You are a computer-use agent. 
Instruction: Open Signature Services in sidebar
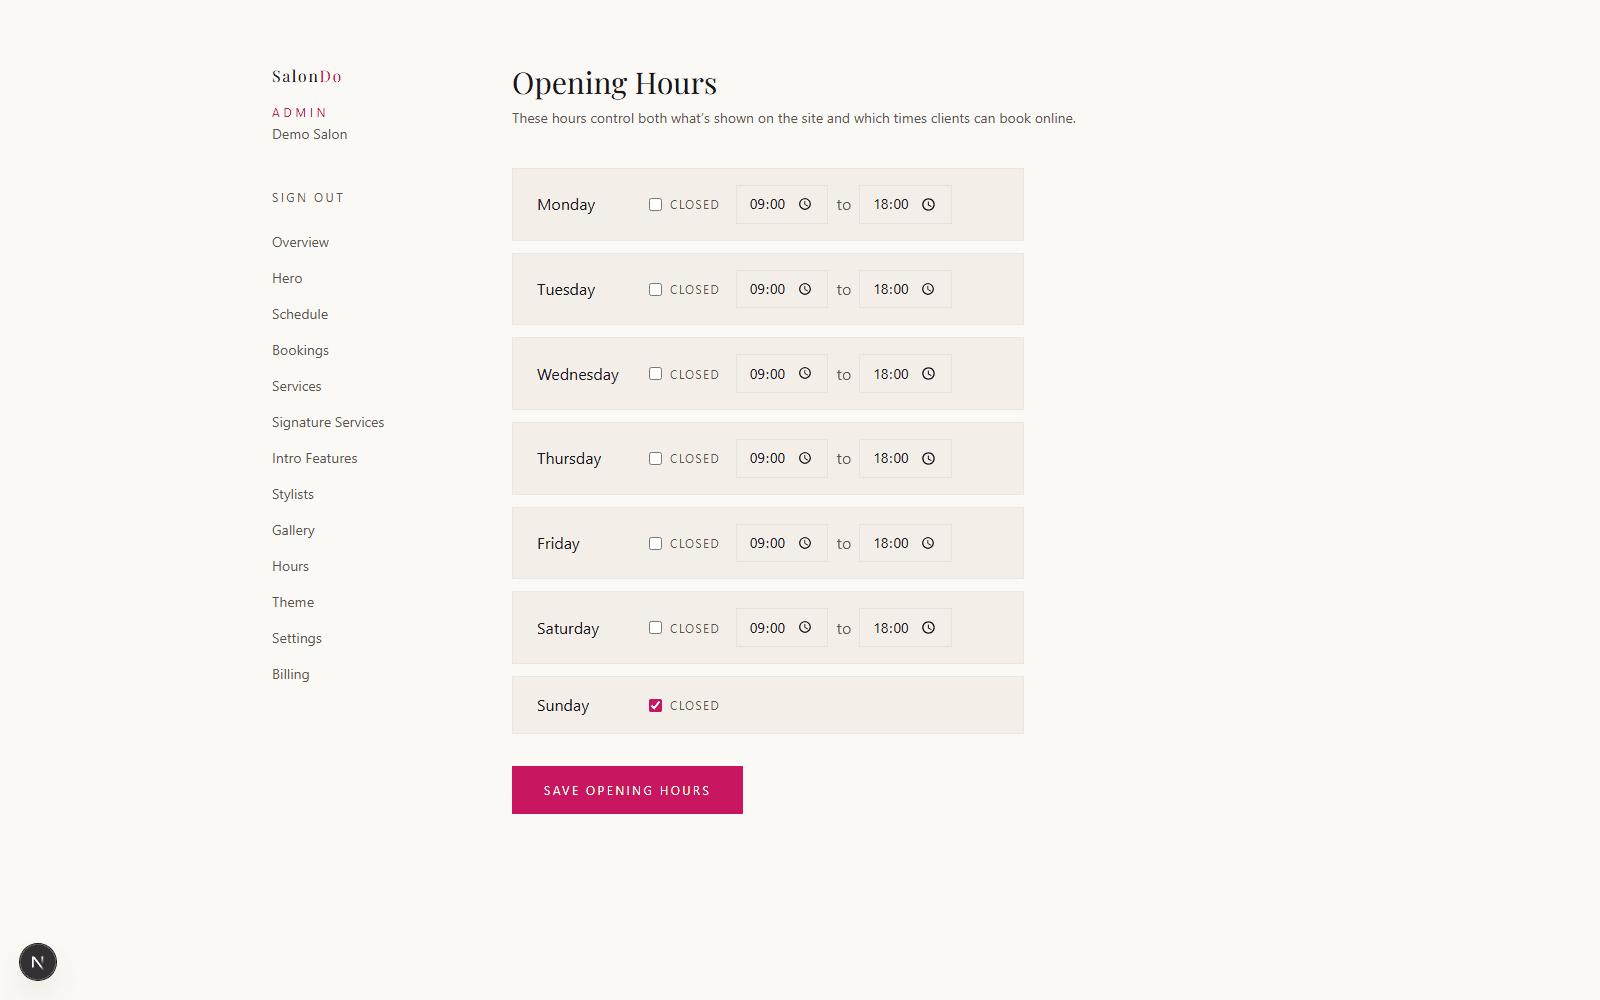(328, 422)
